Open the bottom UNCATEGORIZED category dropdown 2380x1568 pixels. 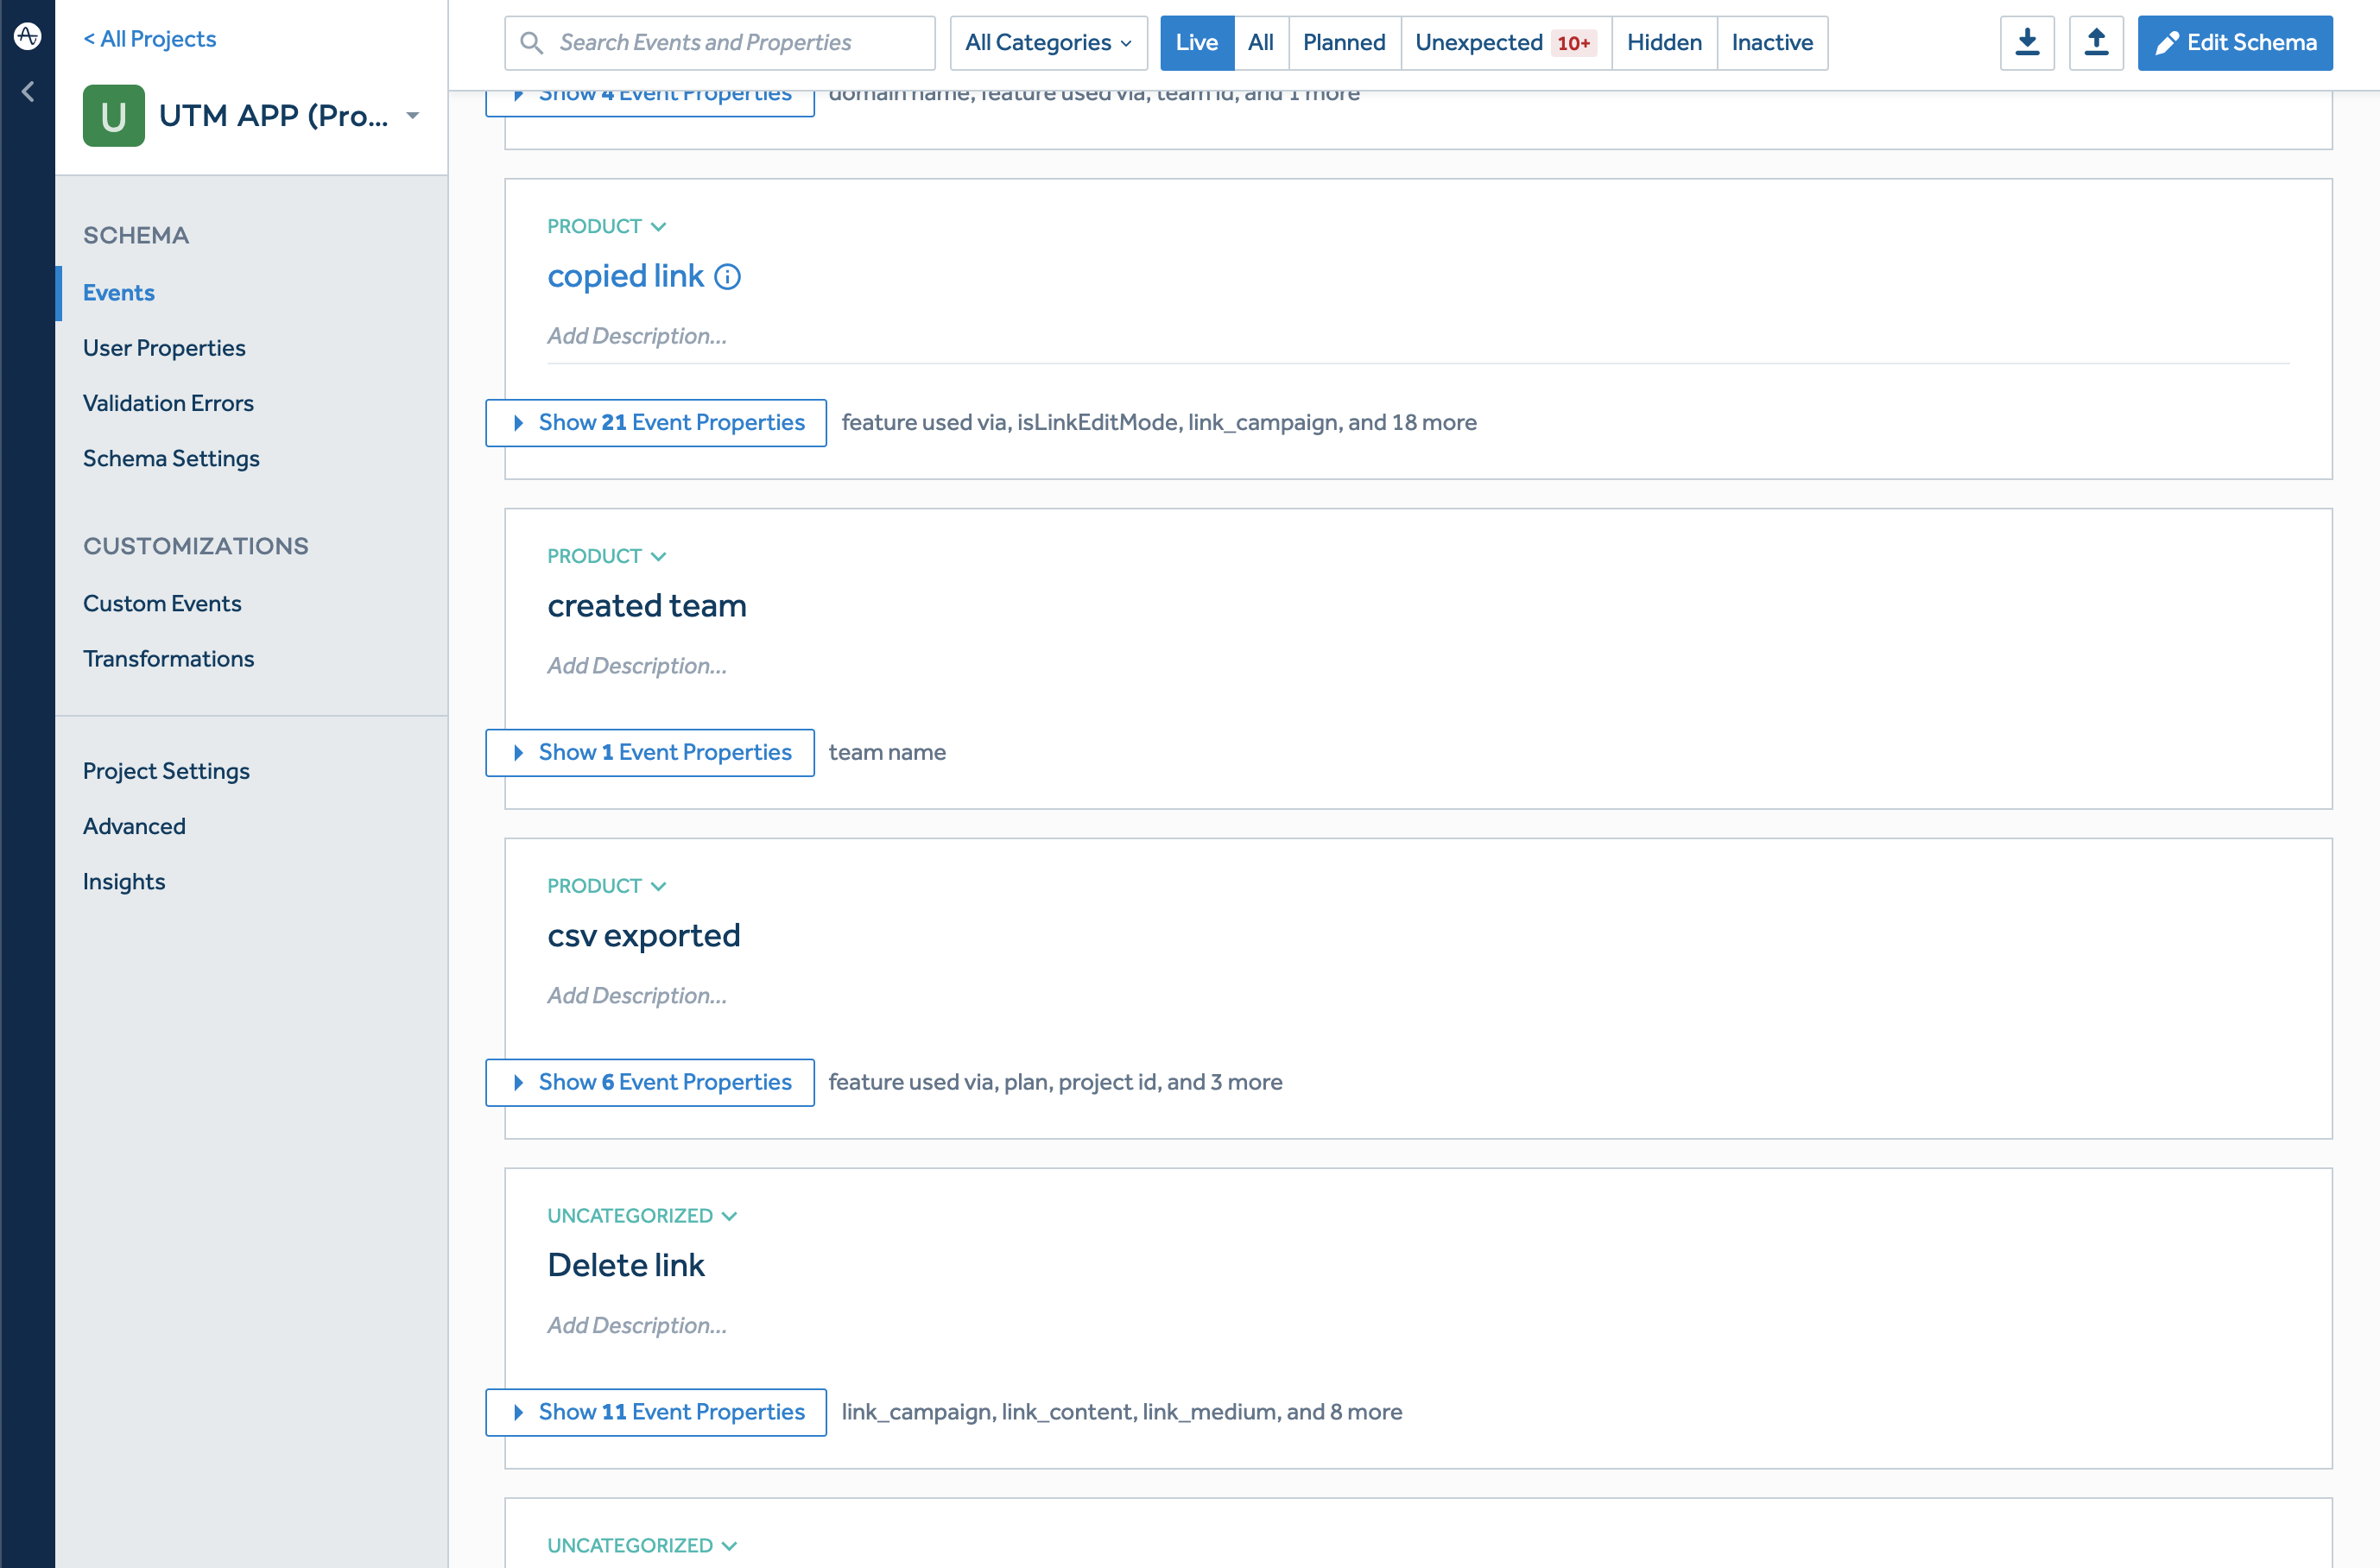pyautogui.click(x=642, y=1546)
